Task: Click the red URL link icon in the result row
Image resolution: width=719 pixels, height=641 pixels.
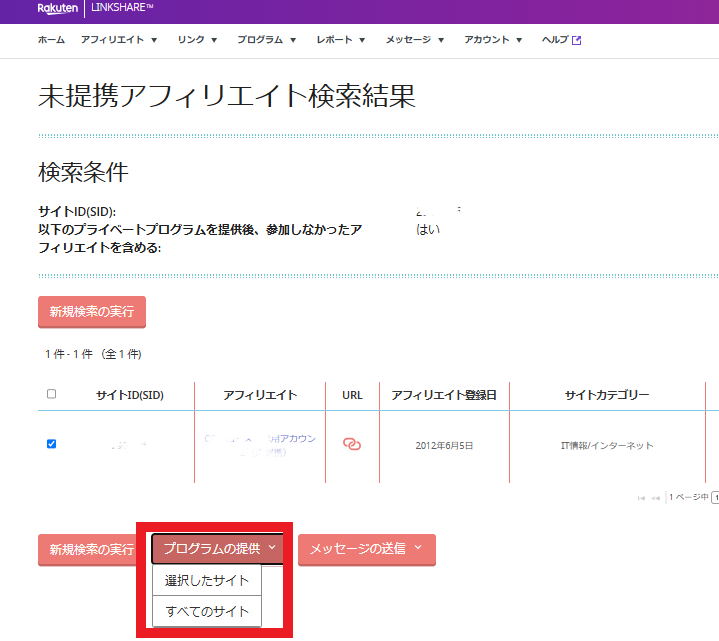Action: click(352, 444)
